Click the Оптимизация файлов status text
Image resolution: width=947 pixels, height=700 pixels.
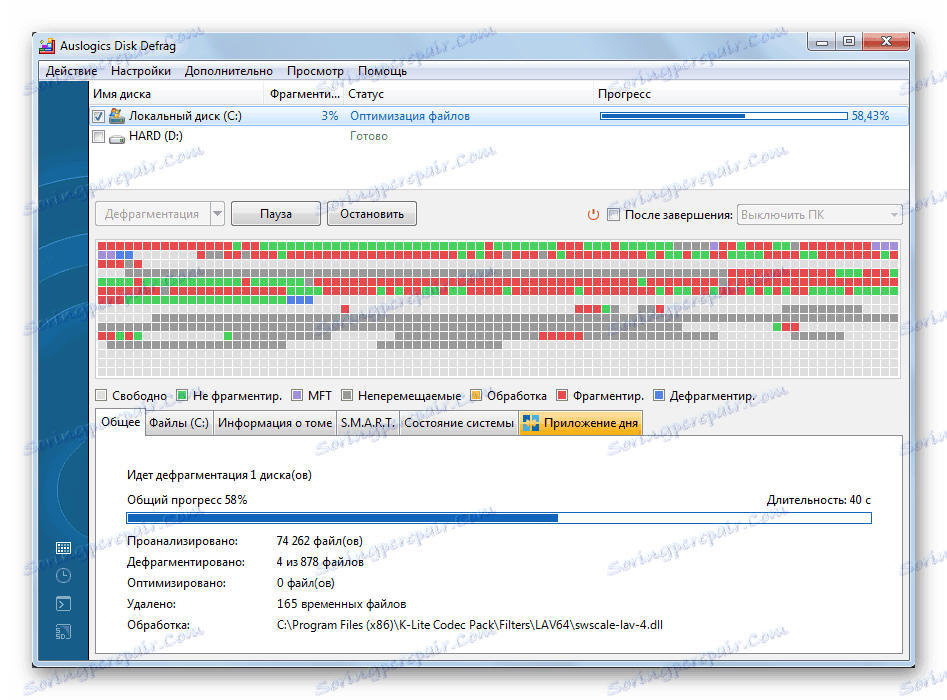point(409,116)
